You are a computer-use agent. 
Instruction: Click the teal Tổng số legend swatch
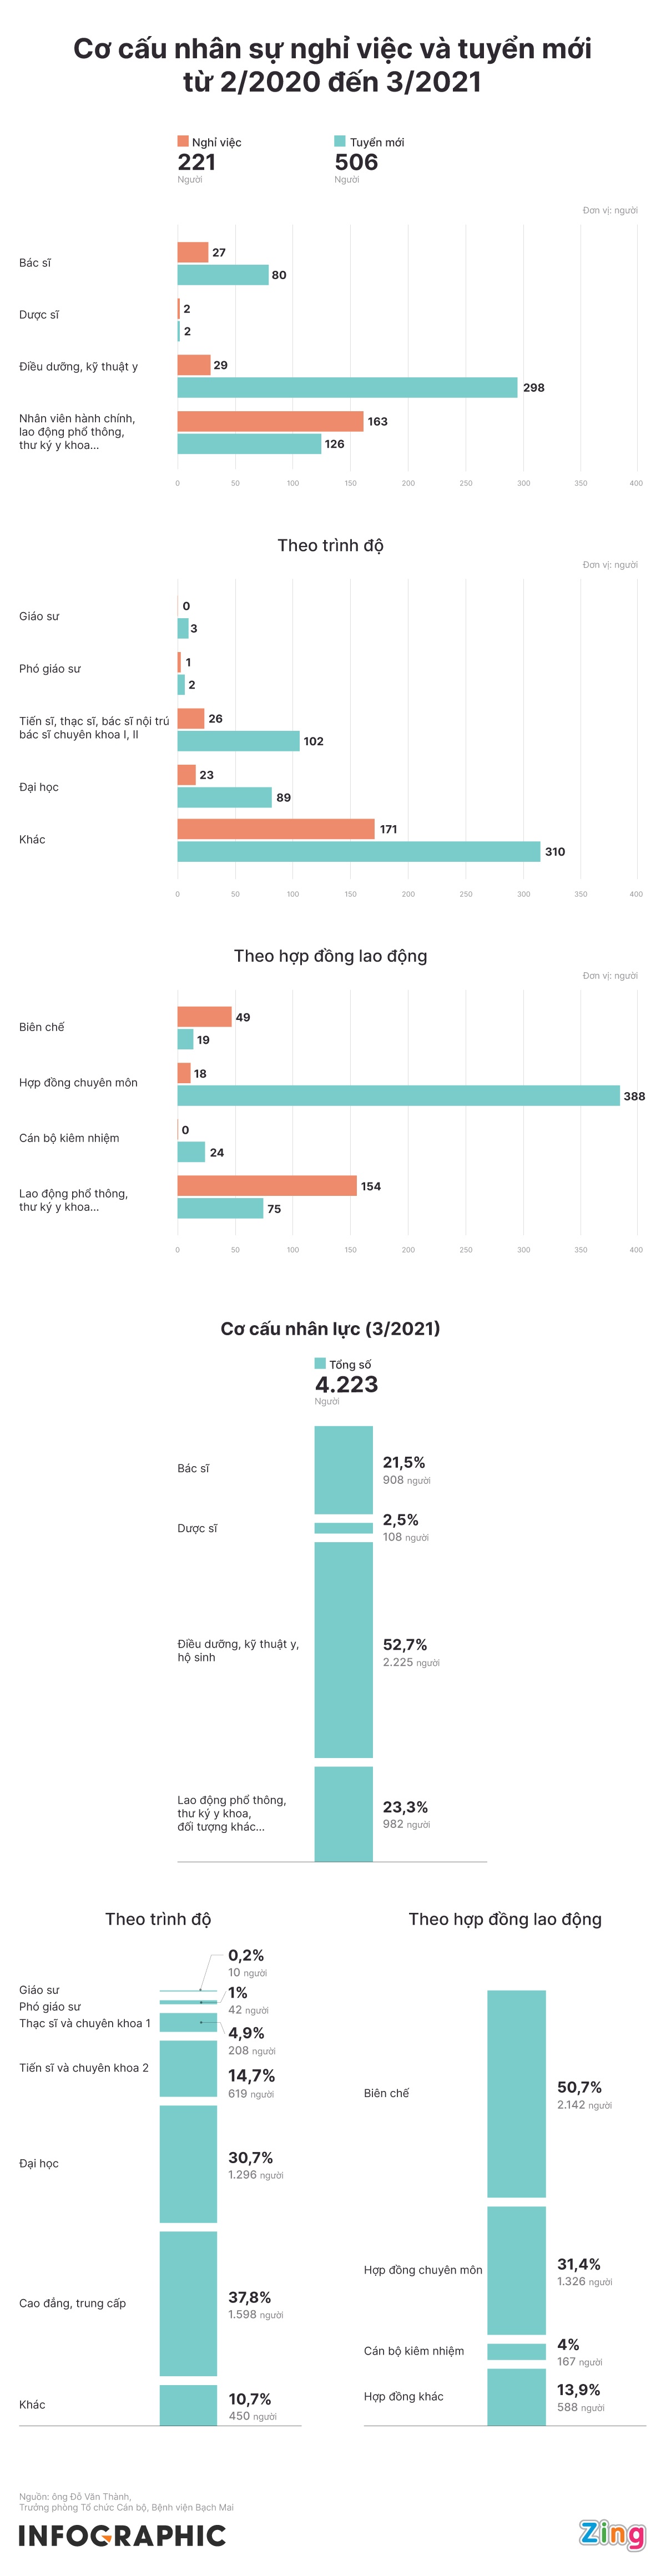click(x=320, y=1363)
